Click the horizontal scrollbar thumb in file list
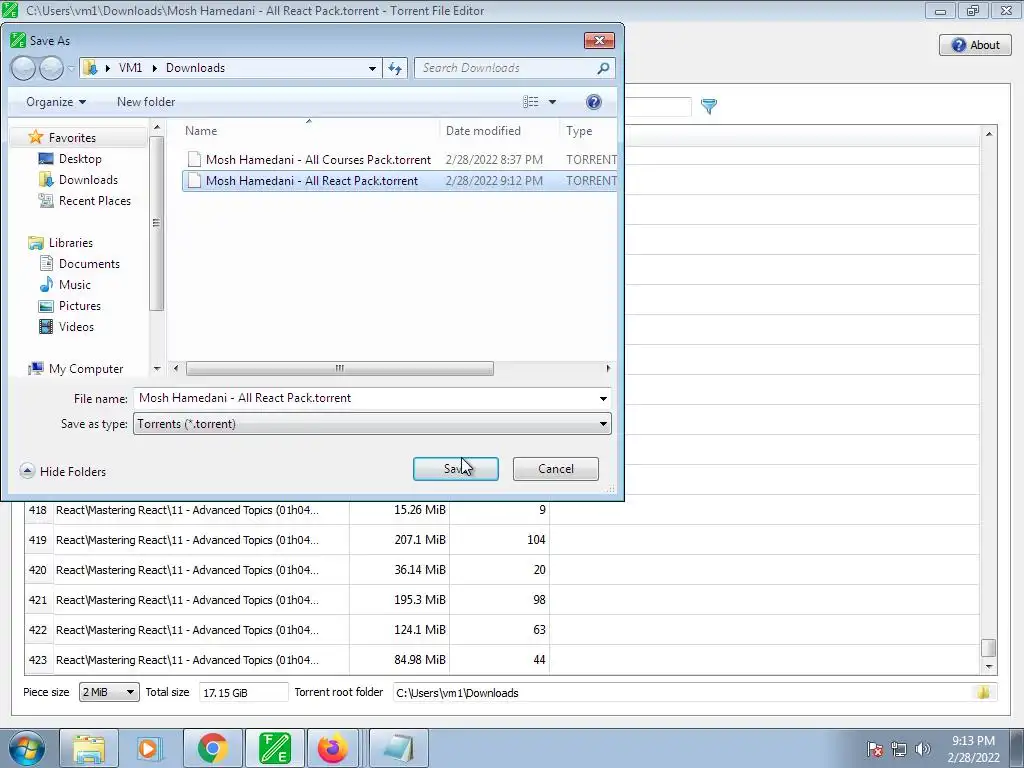 (x=340, y=368)
